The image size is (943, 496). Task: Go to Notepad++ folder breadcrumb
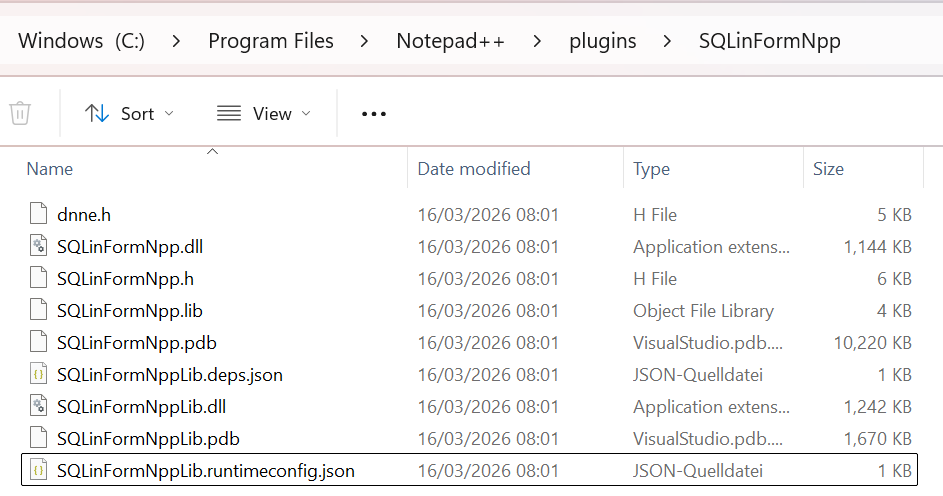point(450,41)
